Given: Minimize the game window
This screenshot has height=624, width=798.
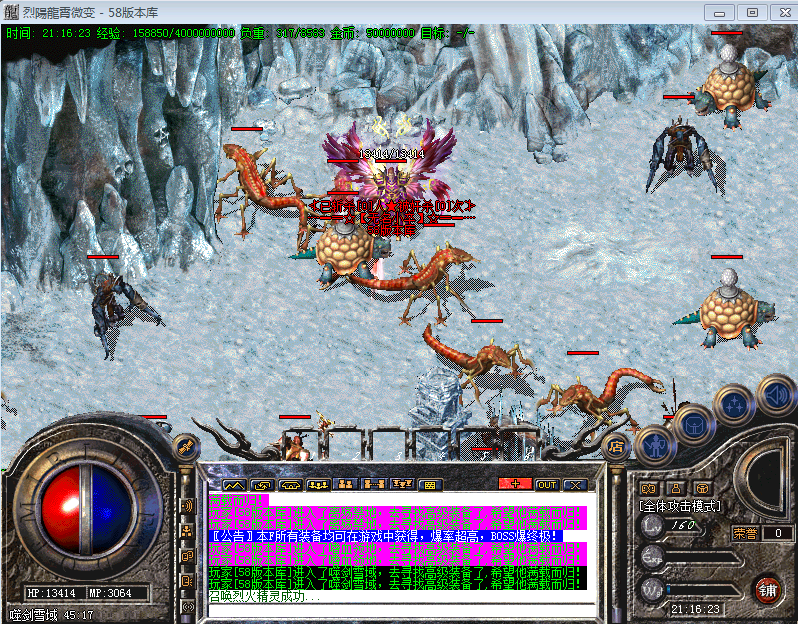Looking at the screenshot, I should [x=720, y=13].
